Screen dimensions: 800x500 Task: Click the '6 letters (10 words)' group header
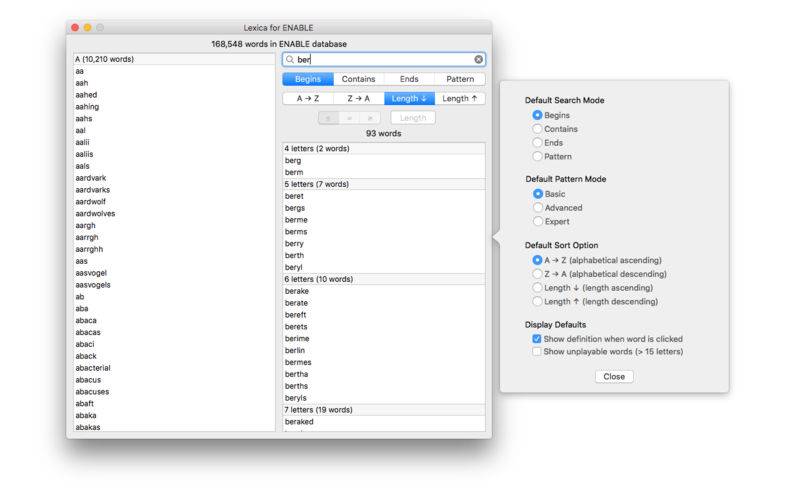(x=384, y=279)
